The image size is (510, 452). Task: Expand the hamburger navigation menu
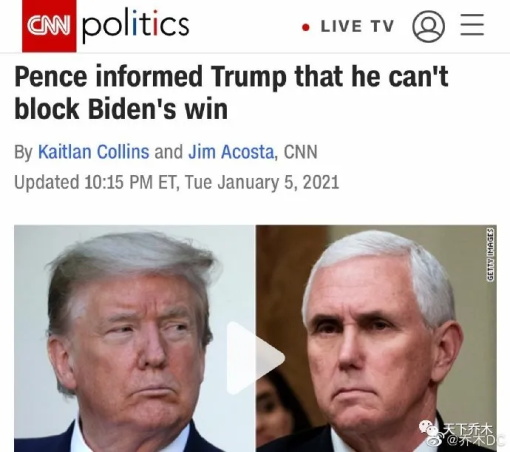472,24
